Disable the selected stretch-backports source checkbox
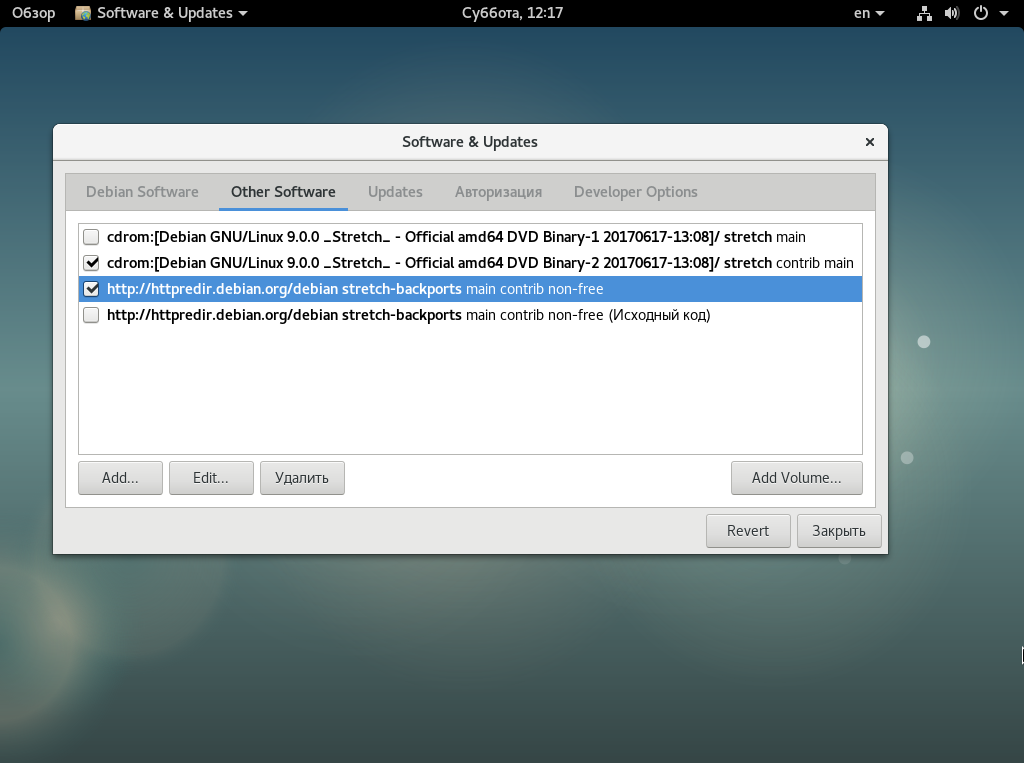 91,289
